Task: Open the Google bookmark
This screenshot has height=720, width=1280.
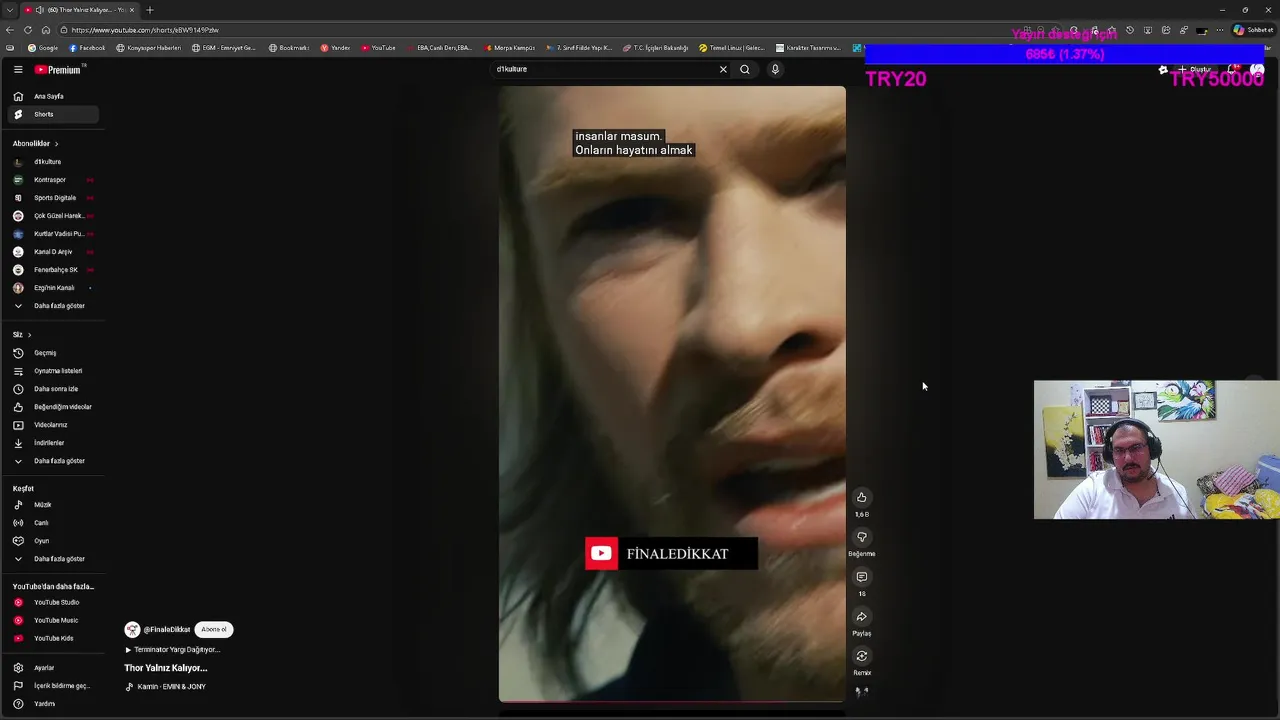Action: click(x=43, y=48)
